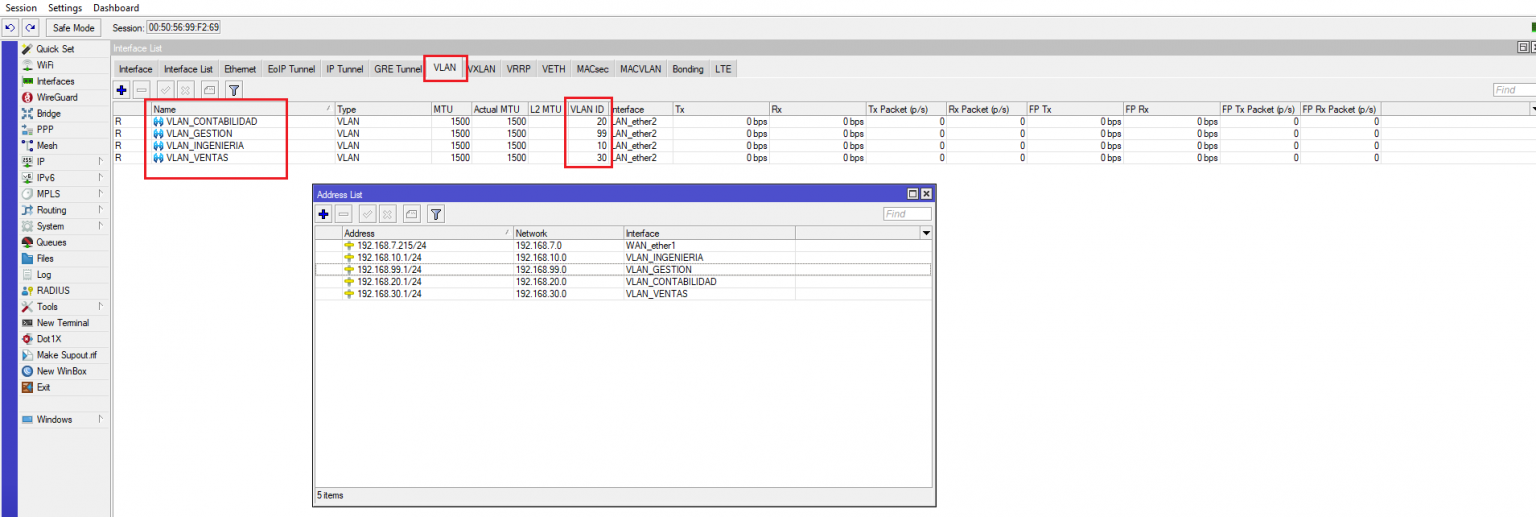Click disable (X) icon in Address List toolbar
This screenshot has width=1536, height=517.
387,214
